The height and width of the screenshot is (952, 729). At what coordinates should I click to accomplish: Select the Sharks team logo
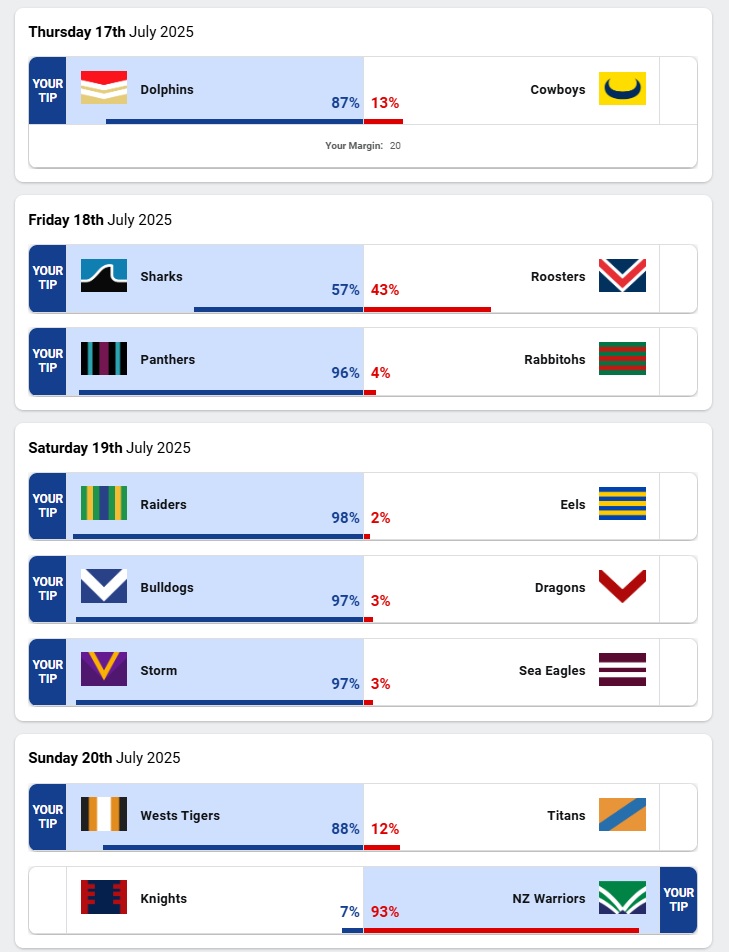[x=104, y=275]
